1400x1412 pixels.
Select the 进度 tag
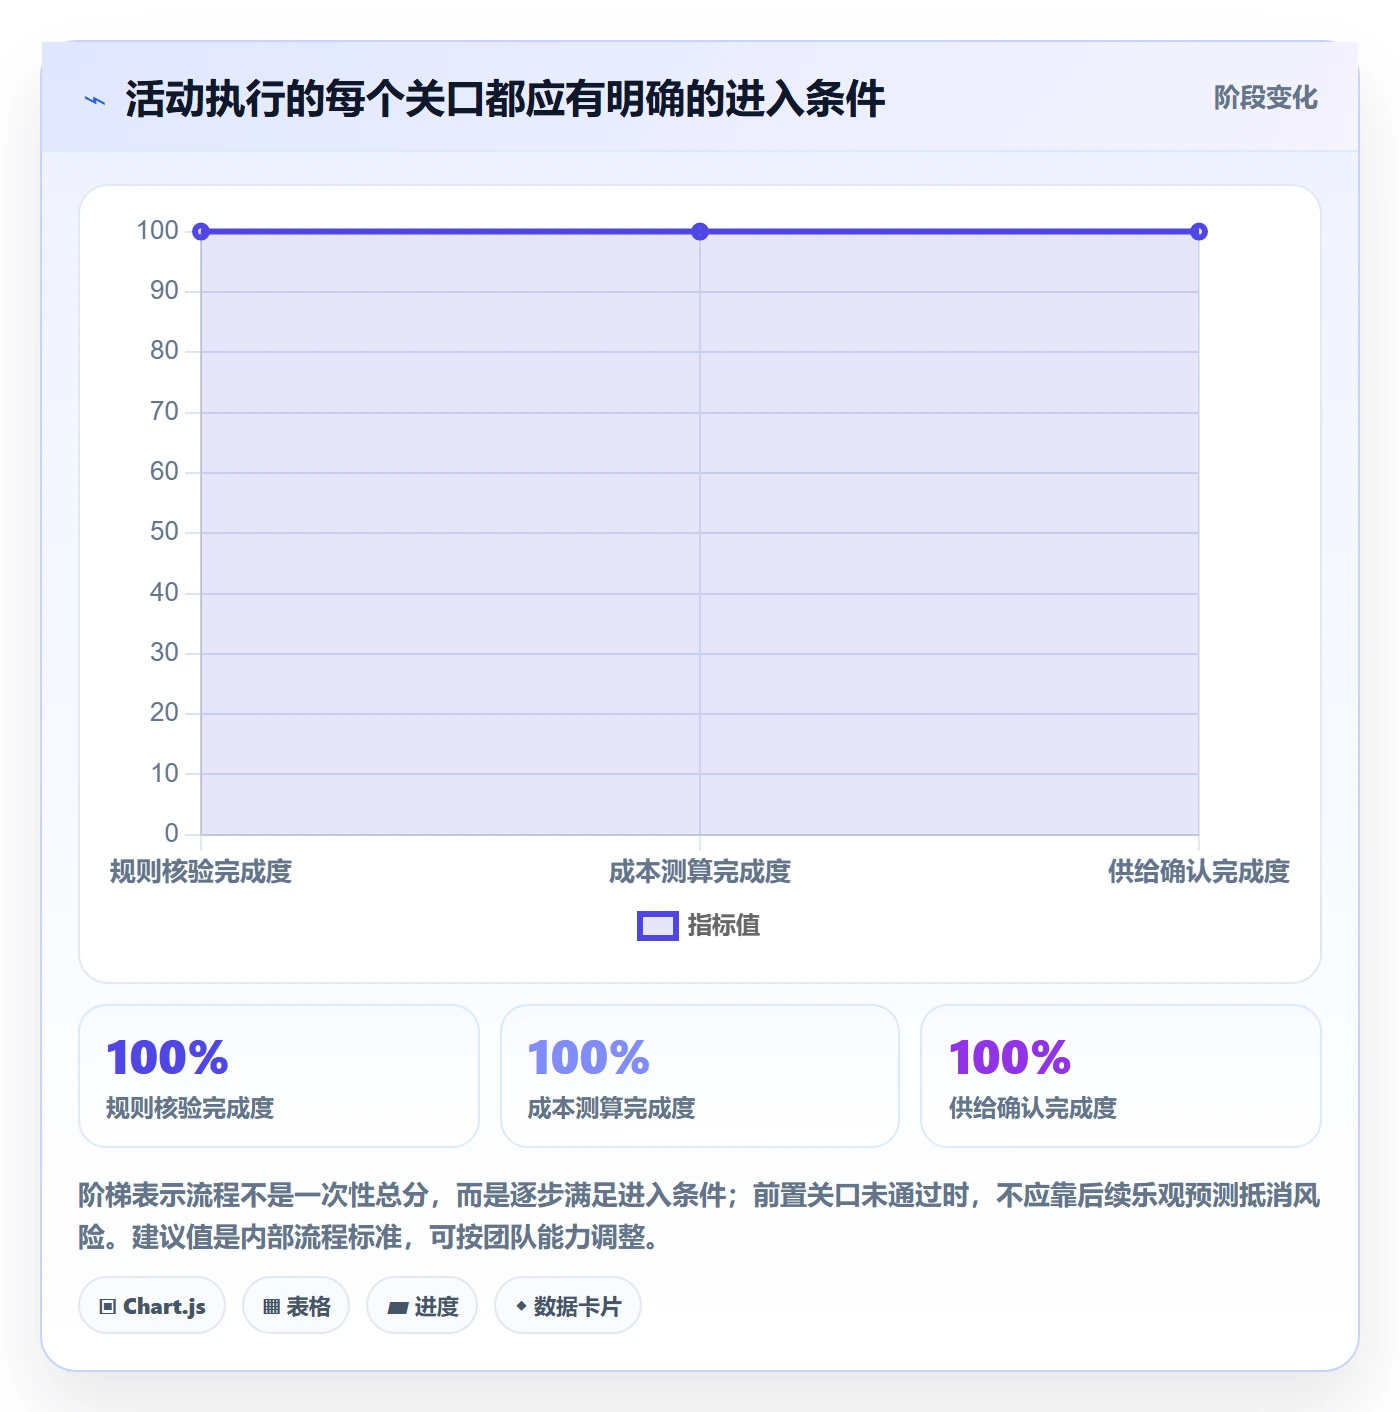[422, 1306]
